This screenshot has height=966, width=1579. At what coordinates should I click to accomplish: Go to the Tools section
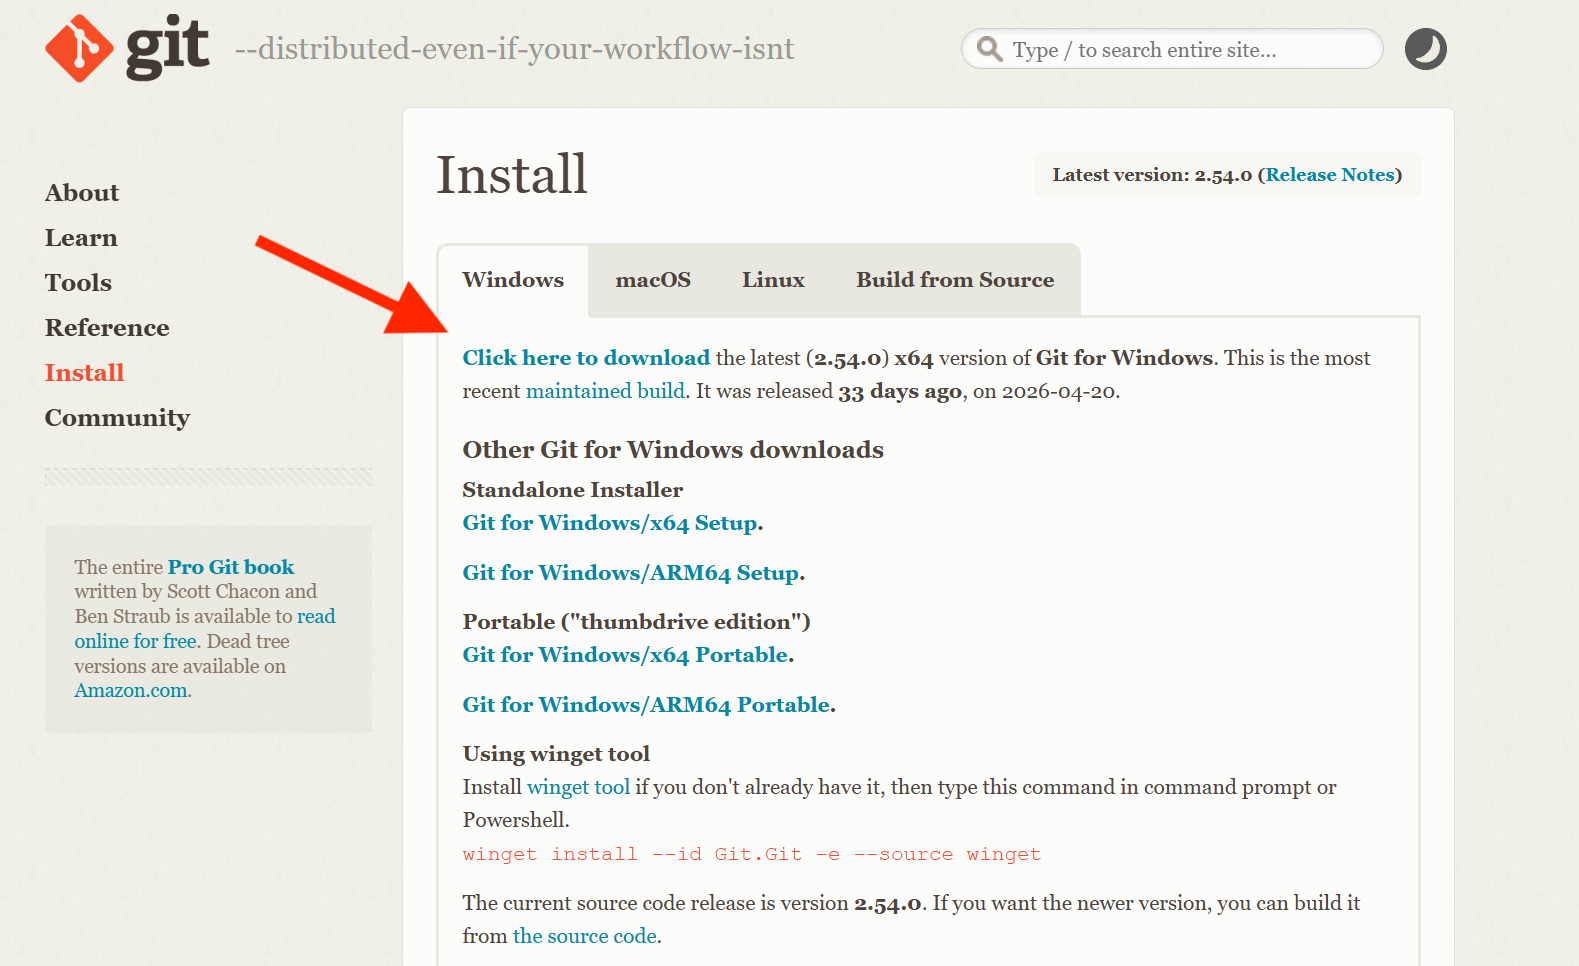pyautogui.click(x=78, y=283)
